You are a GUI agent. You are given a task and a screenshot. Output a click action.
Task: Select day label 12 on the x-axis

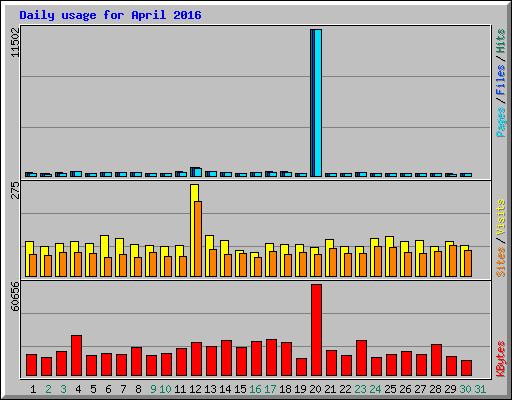point(195,389)
